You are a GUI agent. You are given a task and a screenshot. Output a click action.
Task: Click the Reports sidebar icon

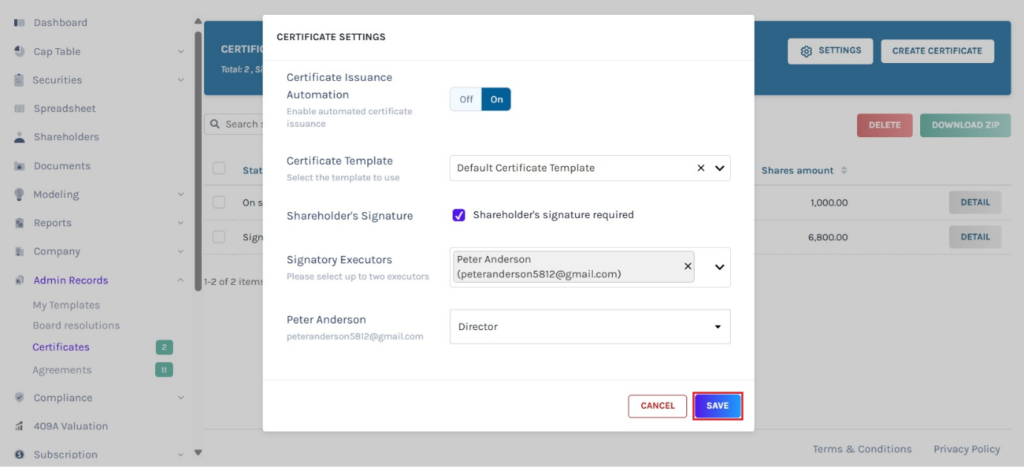[19, 223]
